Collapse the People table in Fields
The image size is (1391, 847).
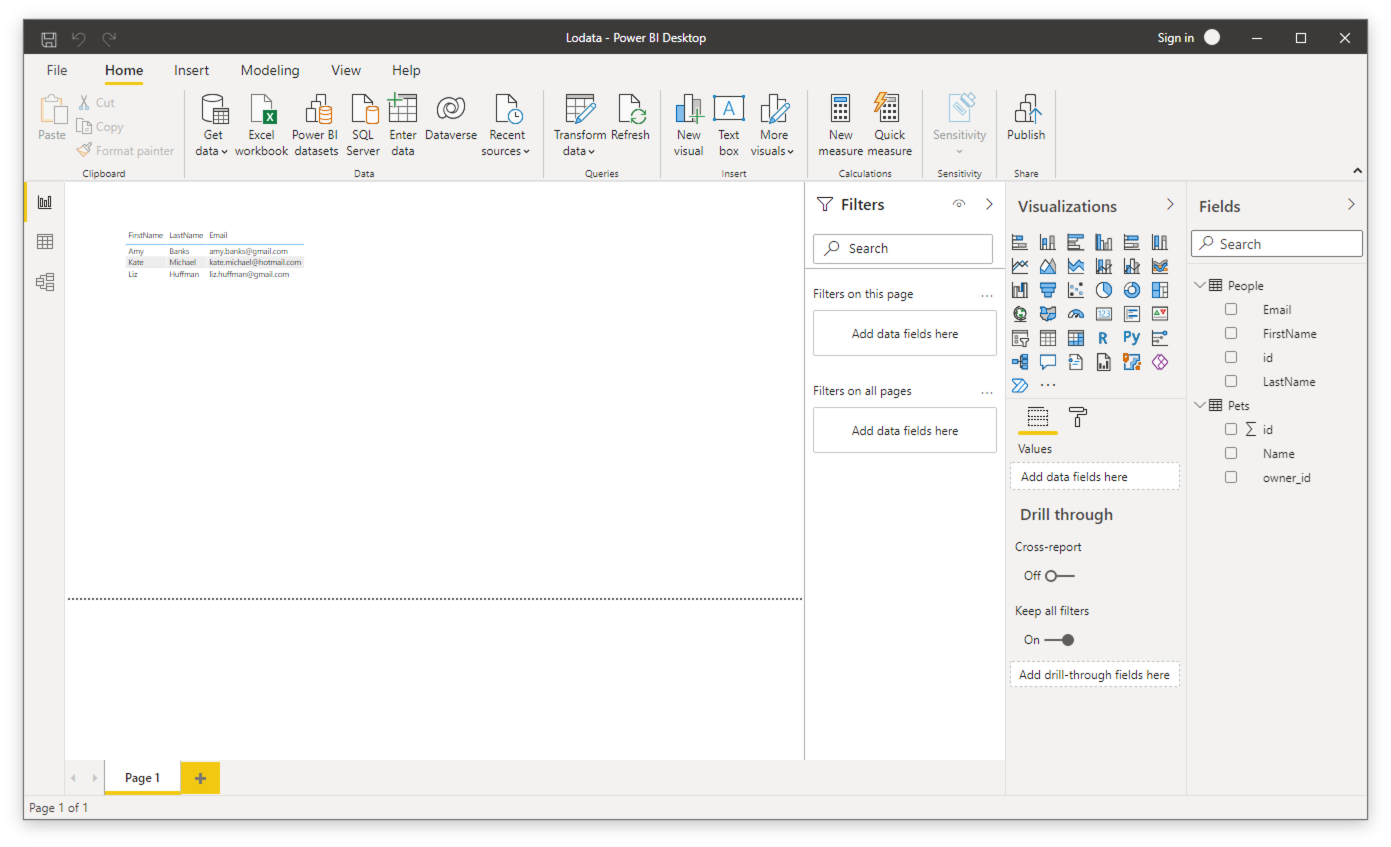click(1200, 286)
